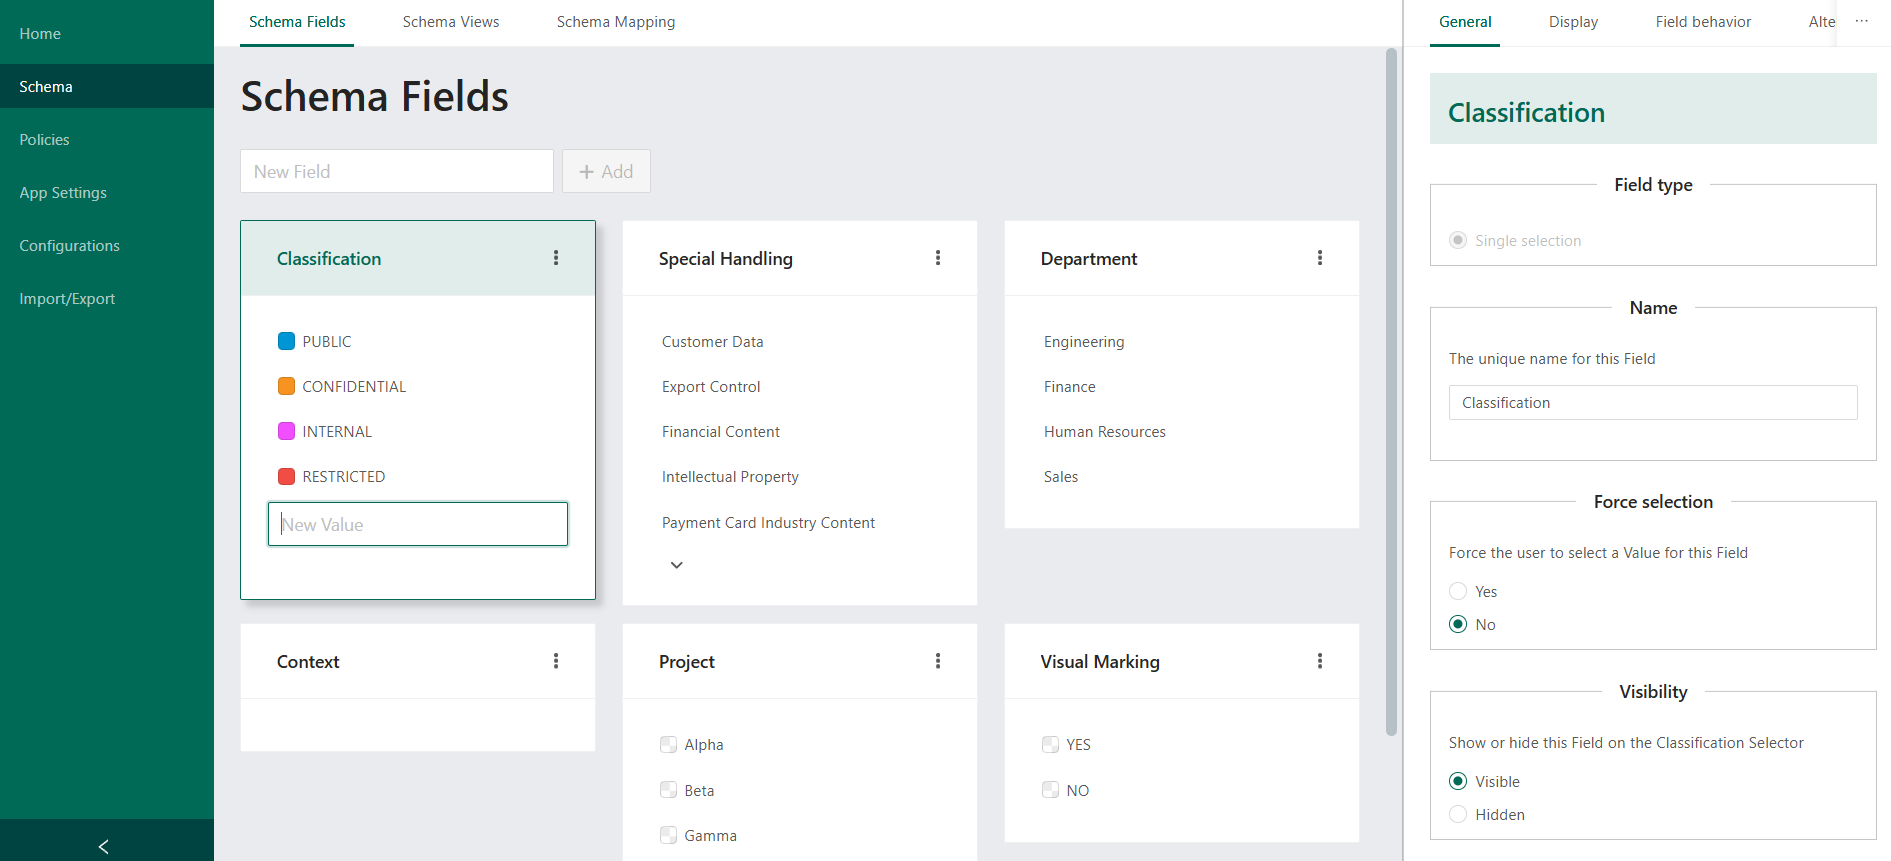Collapse the left sidebar with arrow

coord(104,846)
